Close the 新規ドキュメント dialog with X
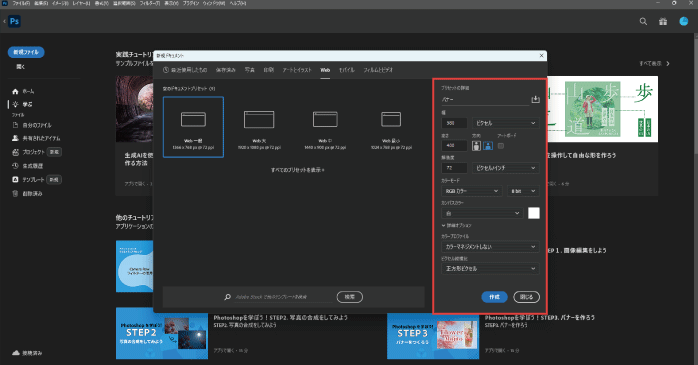 pyautogui.click(x=541, y=56)
